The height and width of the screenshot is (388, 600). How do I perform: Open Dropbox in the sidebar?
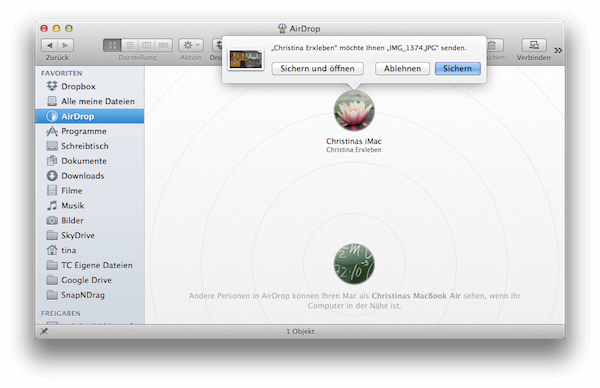(90, 86)
